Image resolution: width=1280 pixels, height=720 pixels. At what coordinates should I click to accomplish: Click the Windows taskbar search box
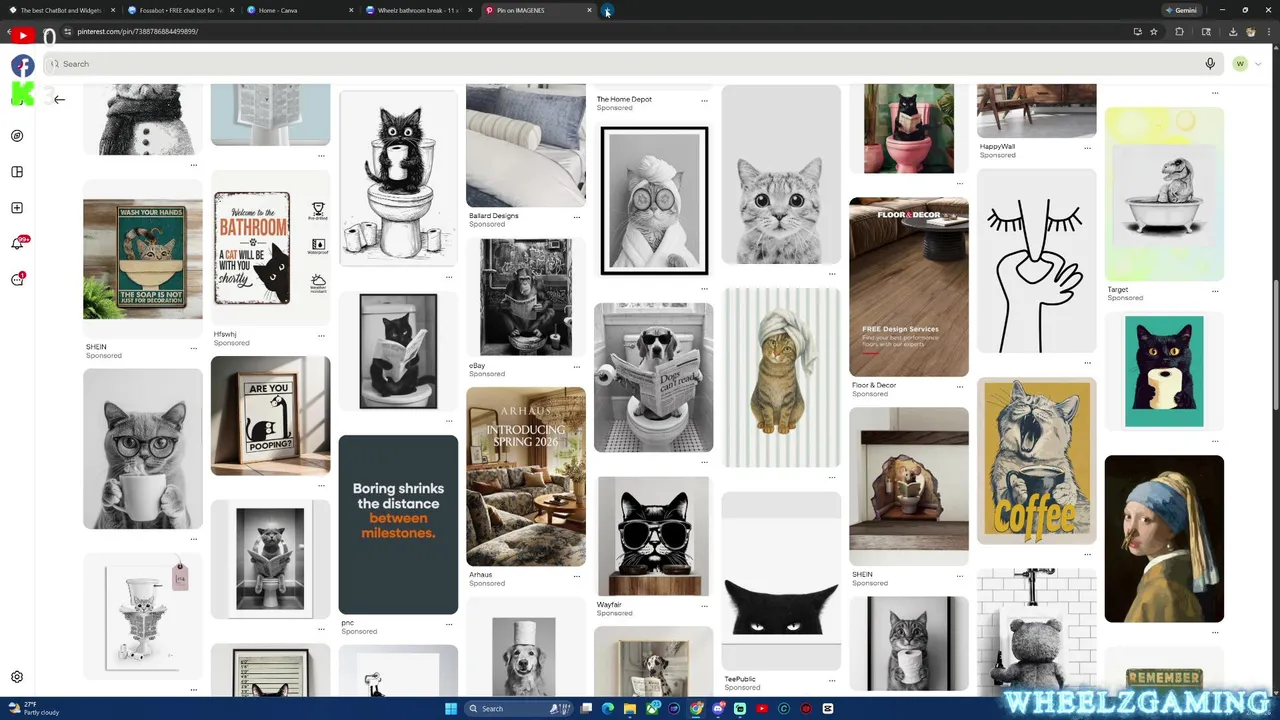521,709
